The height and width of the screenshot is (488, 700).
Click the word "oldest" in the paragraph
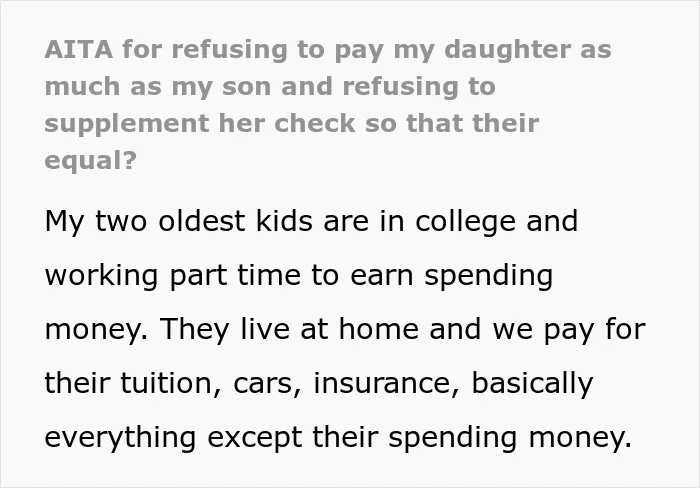202,221
